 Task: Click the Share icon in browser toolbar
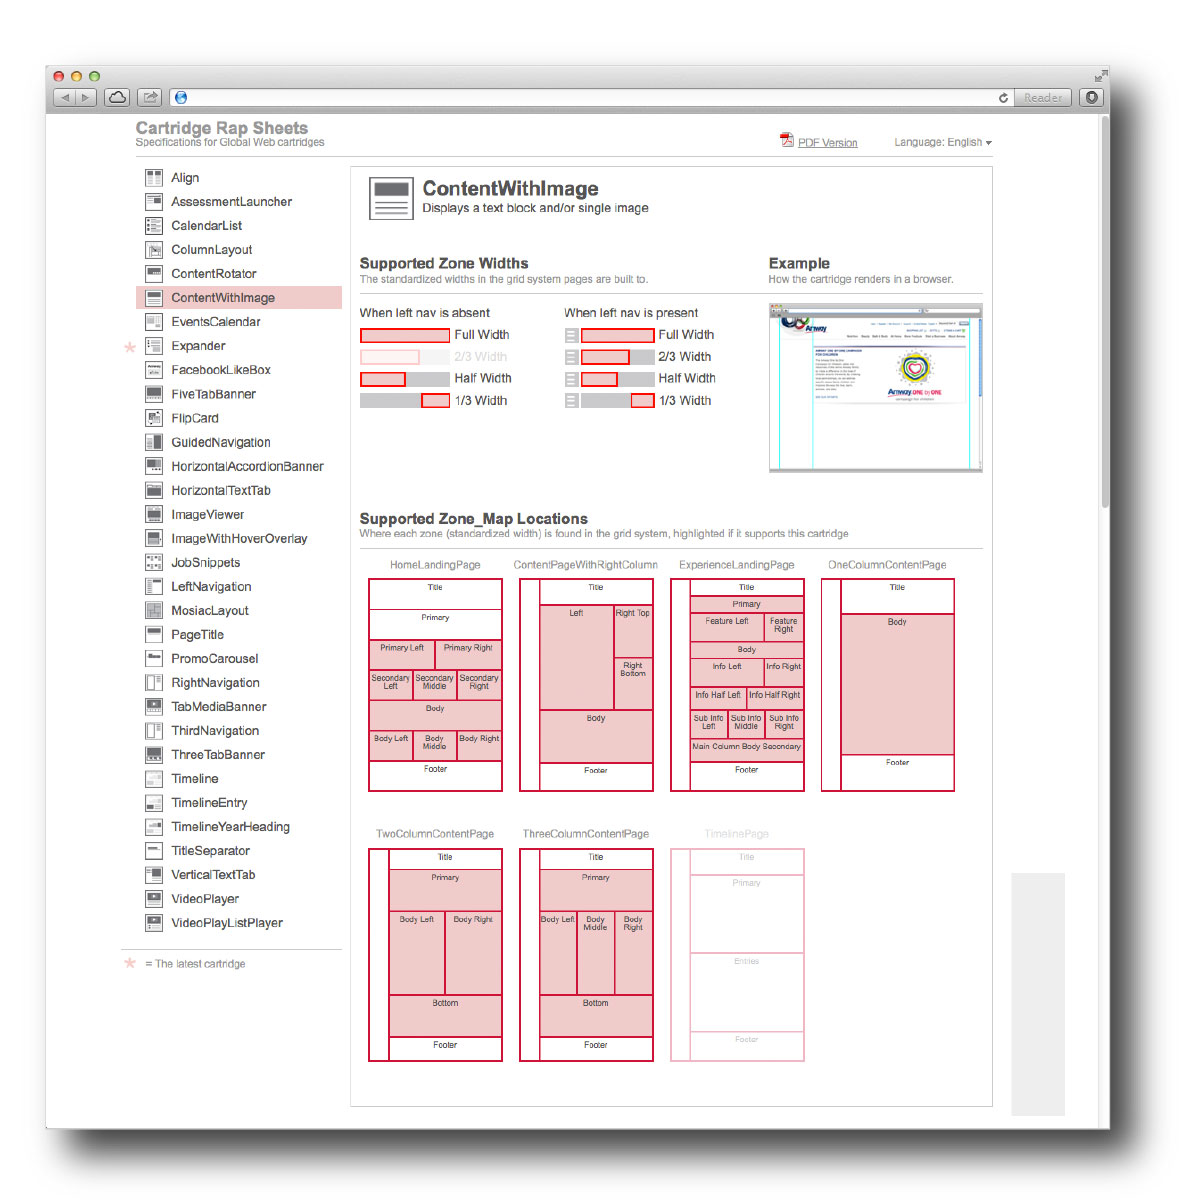point(150,97)
